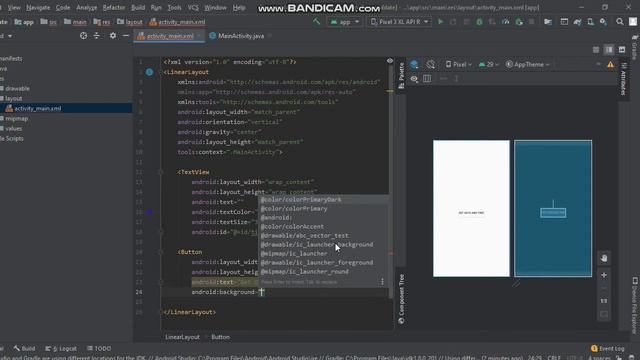Click the colorPrimary gutter color swatch
The width and height of the screenshot is (640, 360).
(x=150, y=212)
